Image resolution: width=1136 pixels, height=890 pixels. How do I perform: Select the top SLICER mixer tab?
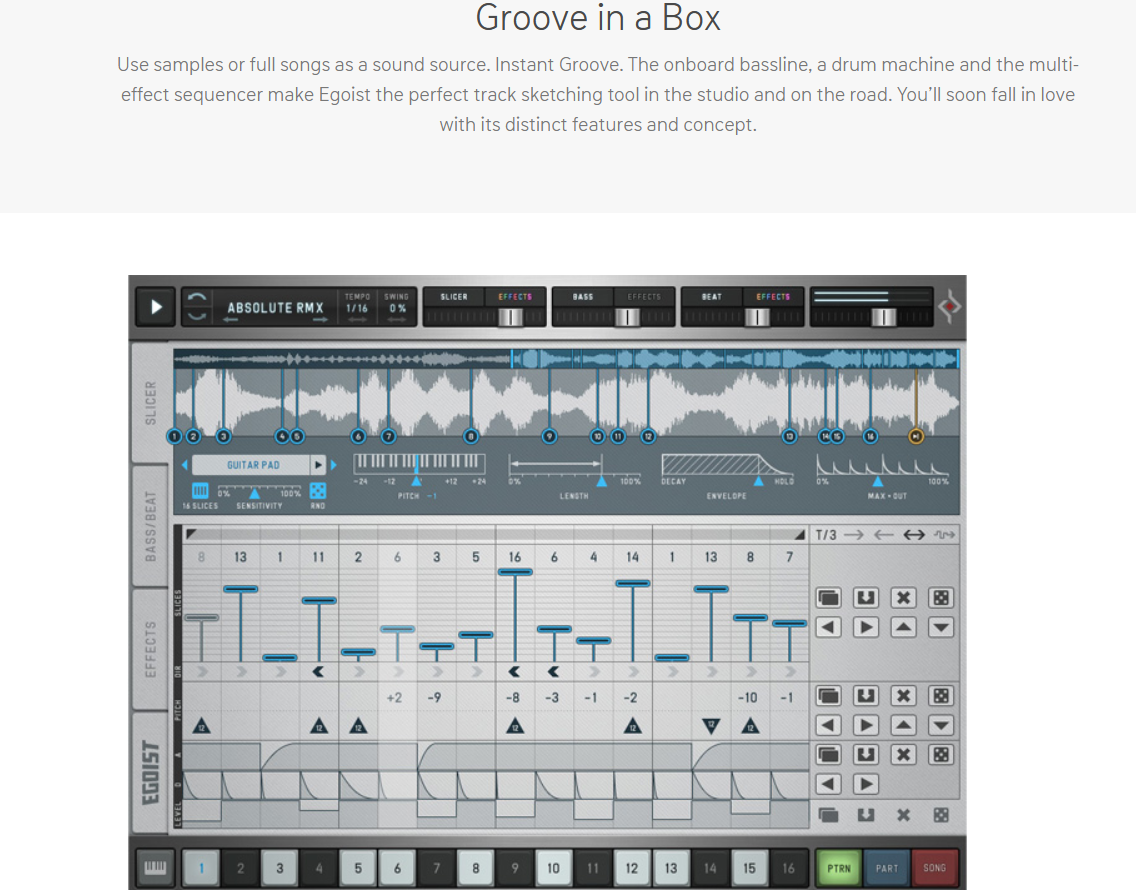tap(454, 296)
